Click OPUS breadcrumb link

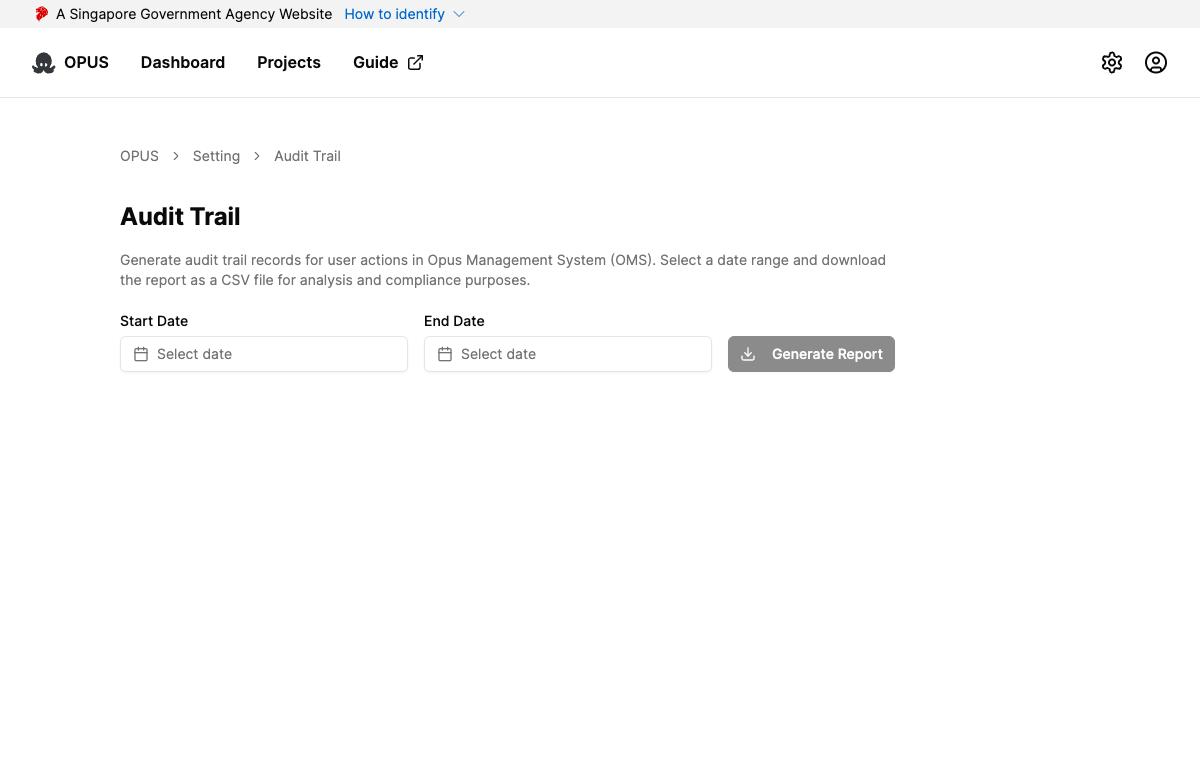coord(139,156)
